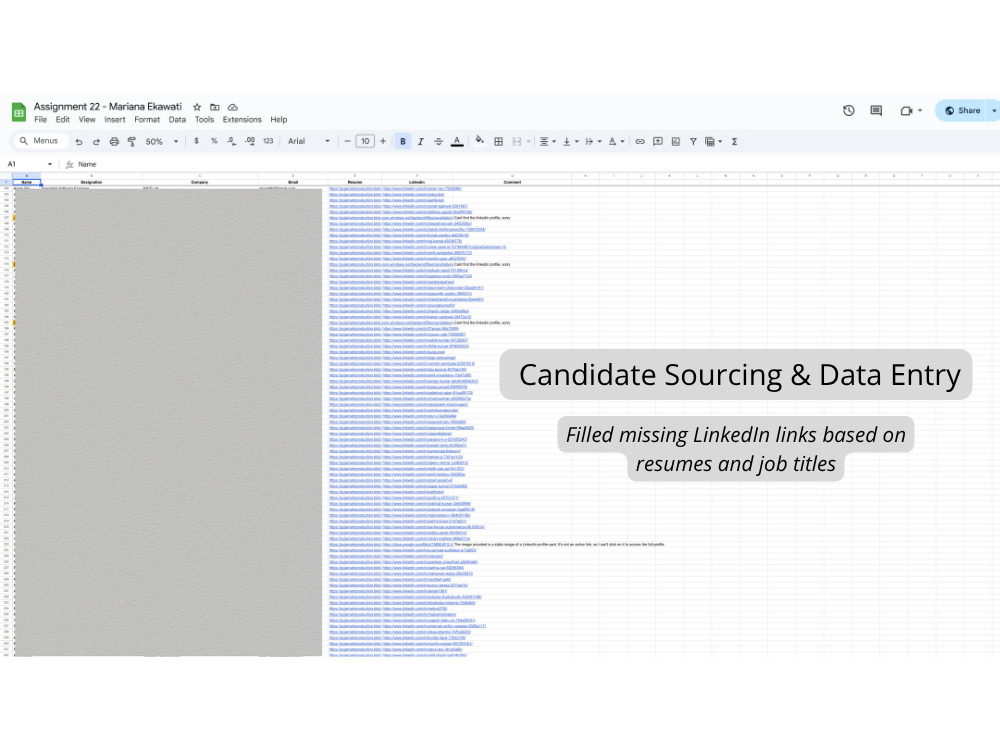Screen dimensions: 1000x750
Task: Open the Edit menu
Action: [x=62, y=119]
